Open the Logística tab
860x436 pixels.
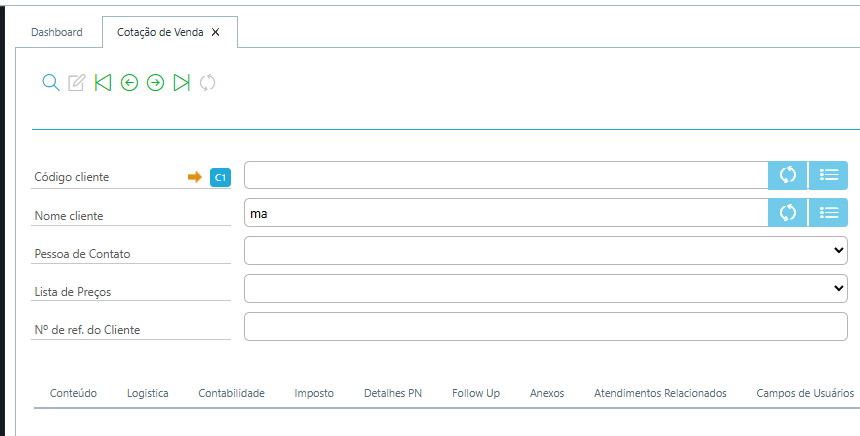tap(148, 393)
